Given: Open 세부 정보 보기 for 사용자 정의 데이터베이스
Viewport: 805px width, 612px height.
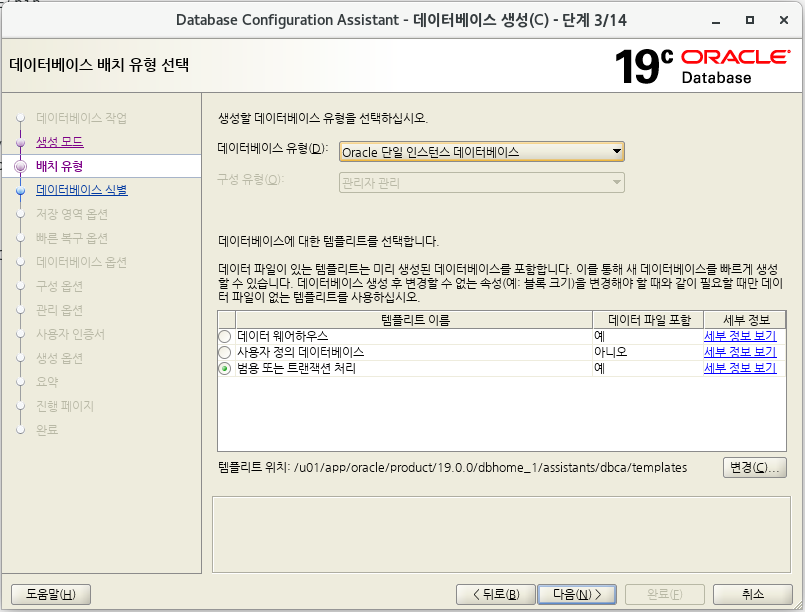Looking at the screenshot, I should (740, 352).
